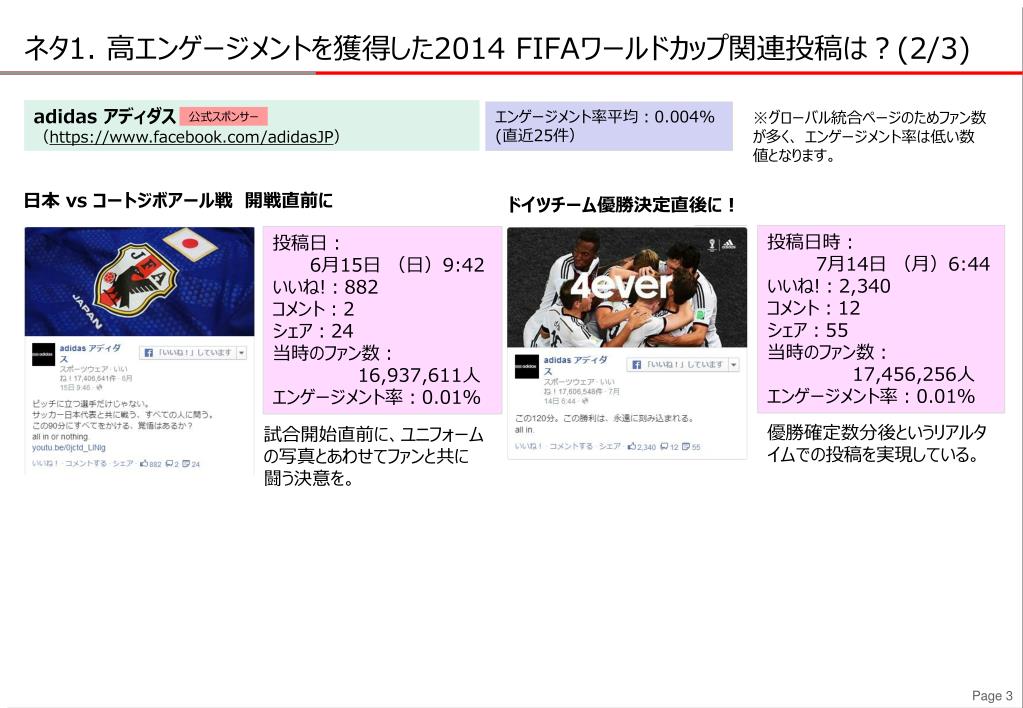This screenshot has height=708, width=1023.
Task: Click the share icon beside 55
Action: tap(686, 447)
